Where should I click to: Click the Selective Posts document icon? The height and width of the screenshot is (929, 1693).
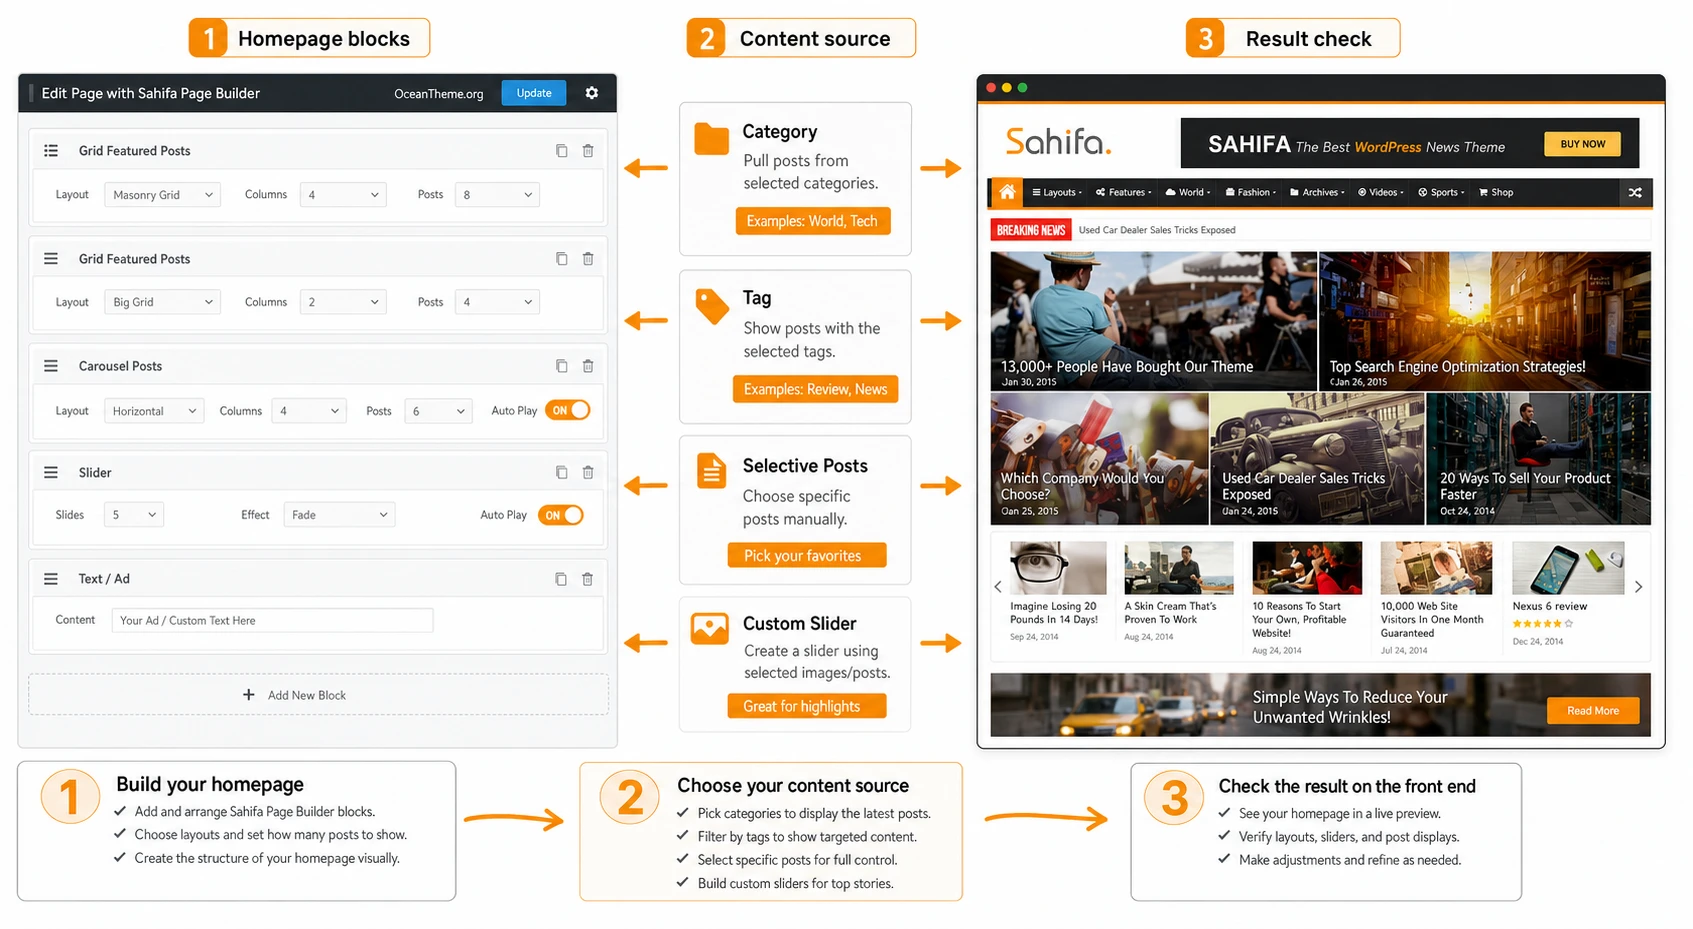tap(712, 471)
